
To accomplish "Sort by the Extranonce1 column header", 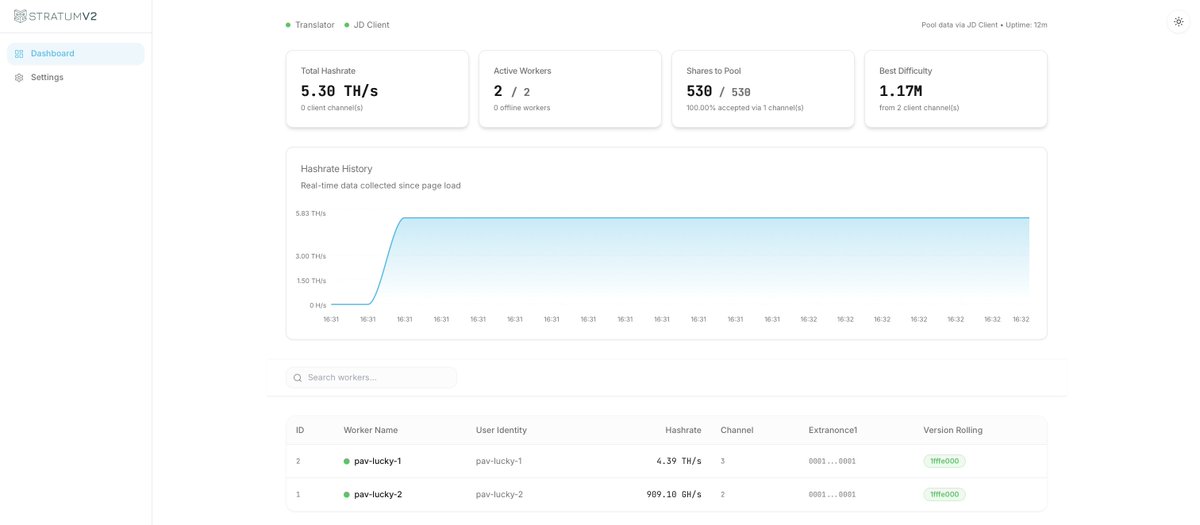I will tap(833, 430).
